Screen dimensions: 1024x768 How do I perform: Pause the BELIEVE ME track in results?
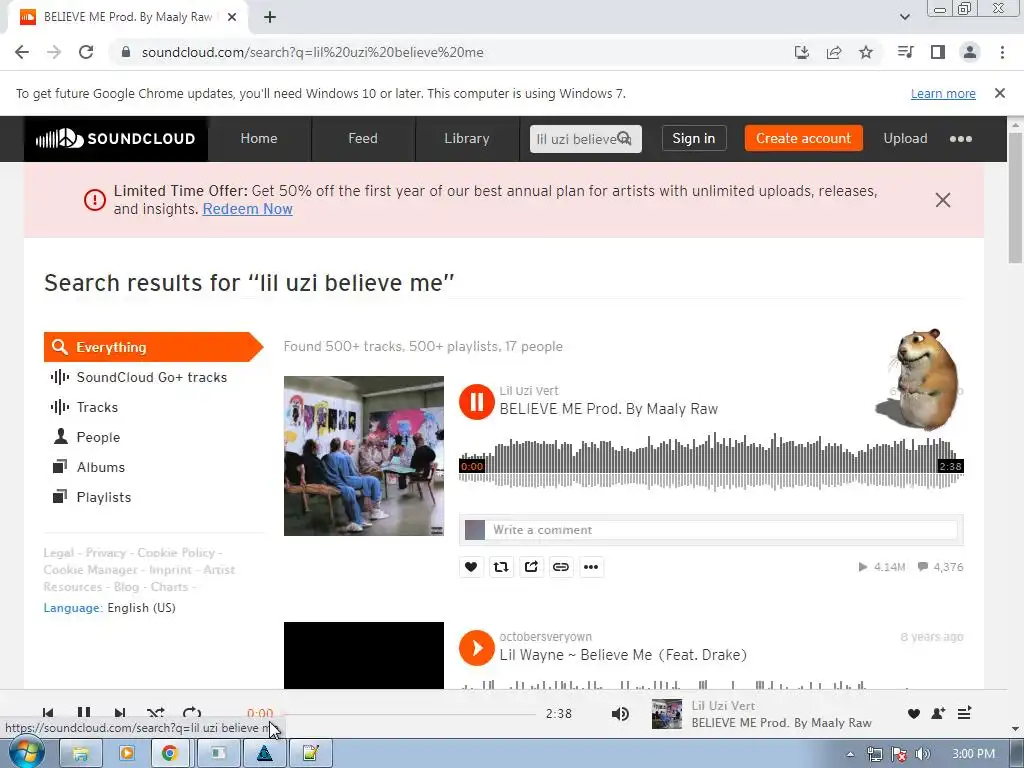477,402
